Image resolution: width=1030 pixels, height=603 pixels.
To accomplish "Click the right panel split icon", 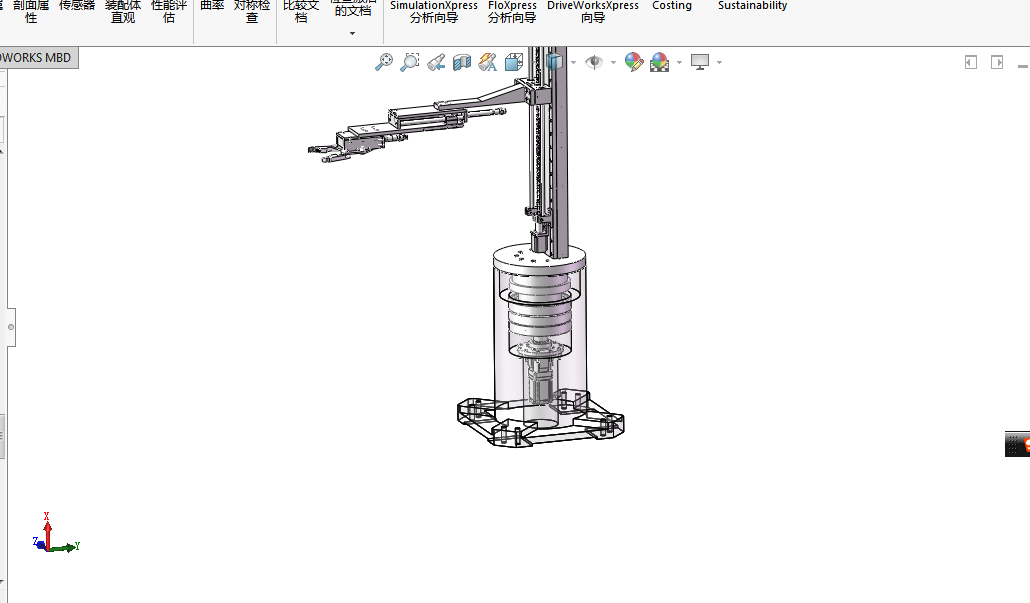I will pos(997,62).
